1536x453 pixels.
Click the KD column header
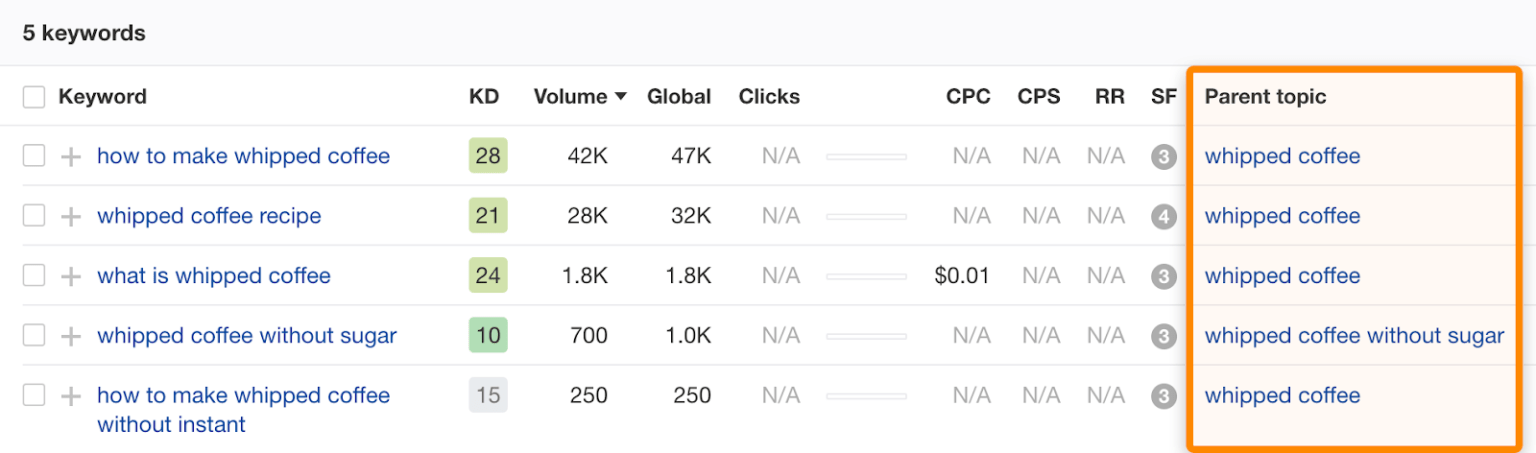coord(484,97)
